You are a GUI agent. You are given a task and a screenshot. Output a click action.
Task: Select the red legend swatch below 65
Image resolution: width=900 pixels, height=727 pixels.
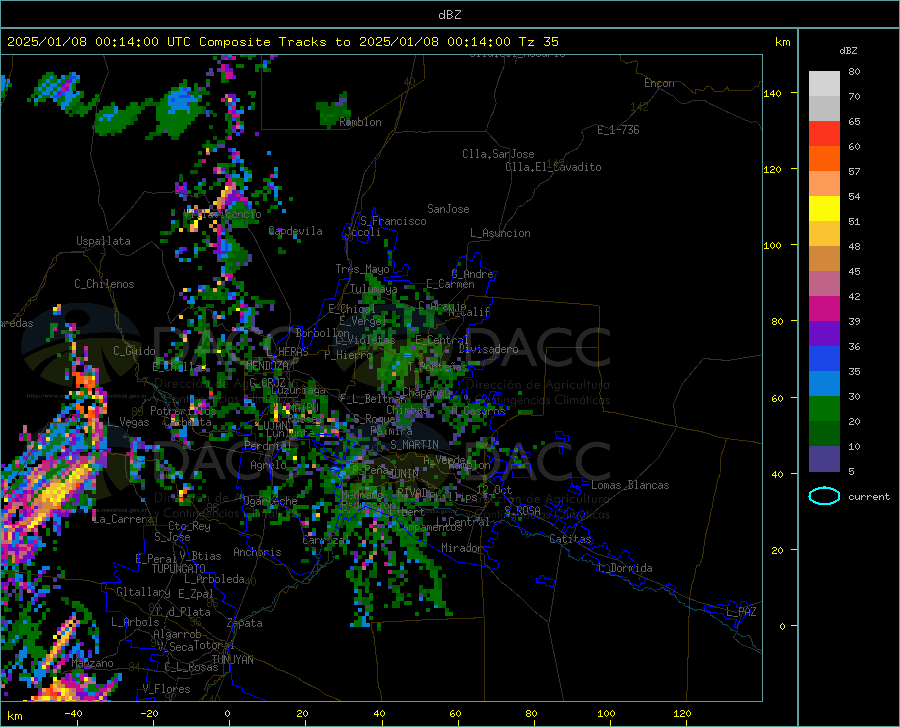[x=824, y=134]
